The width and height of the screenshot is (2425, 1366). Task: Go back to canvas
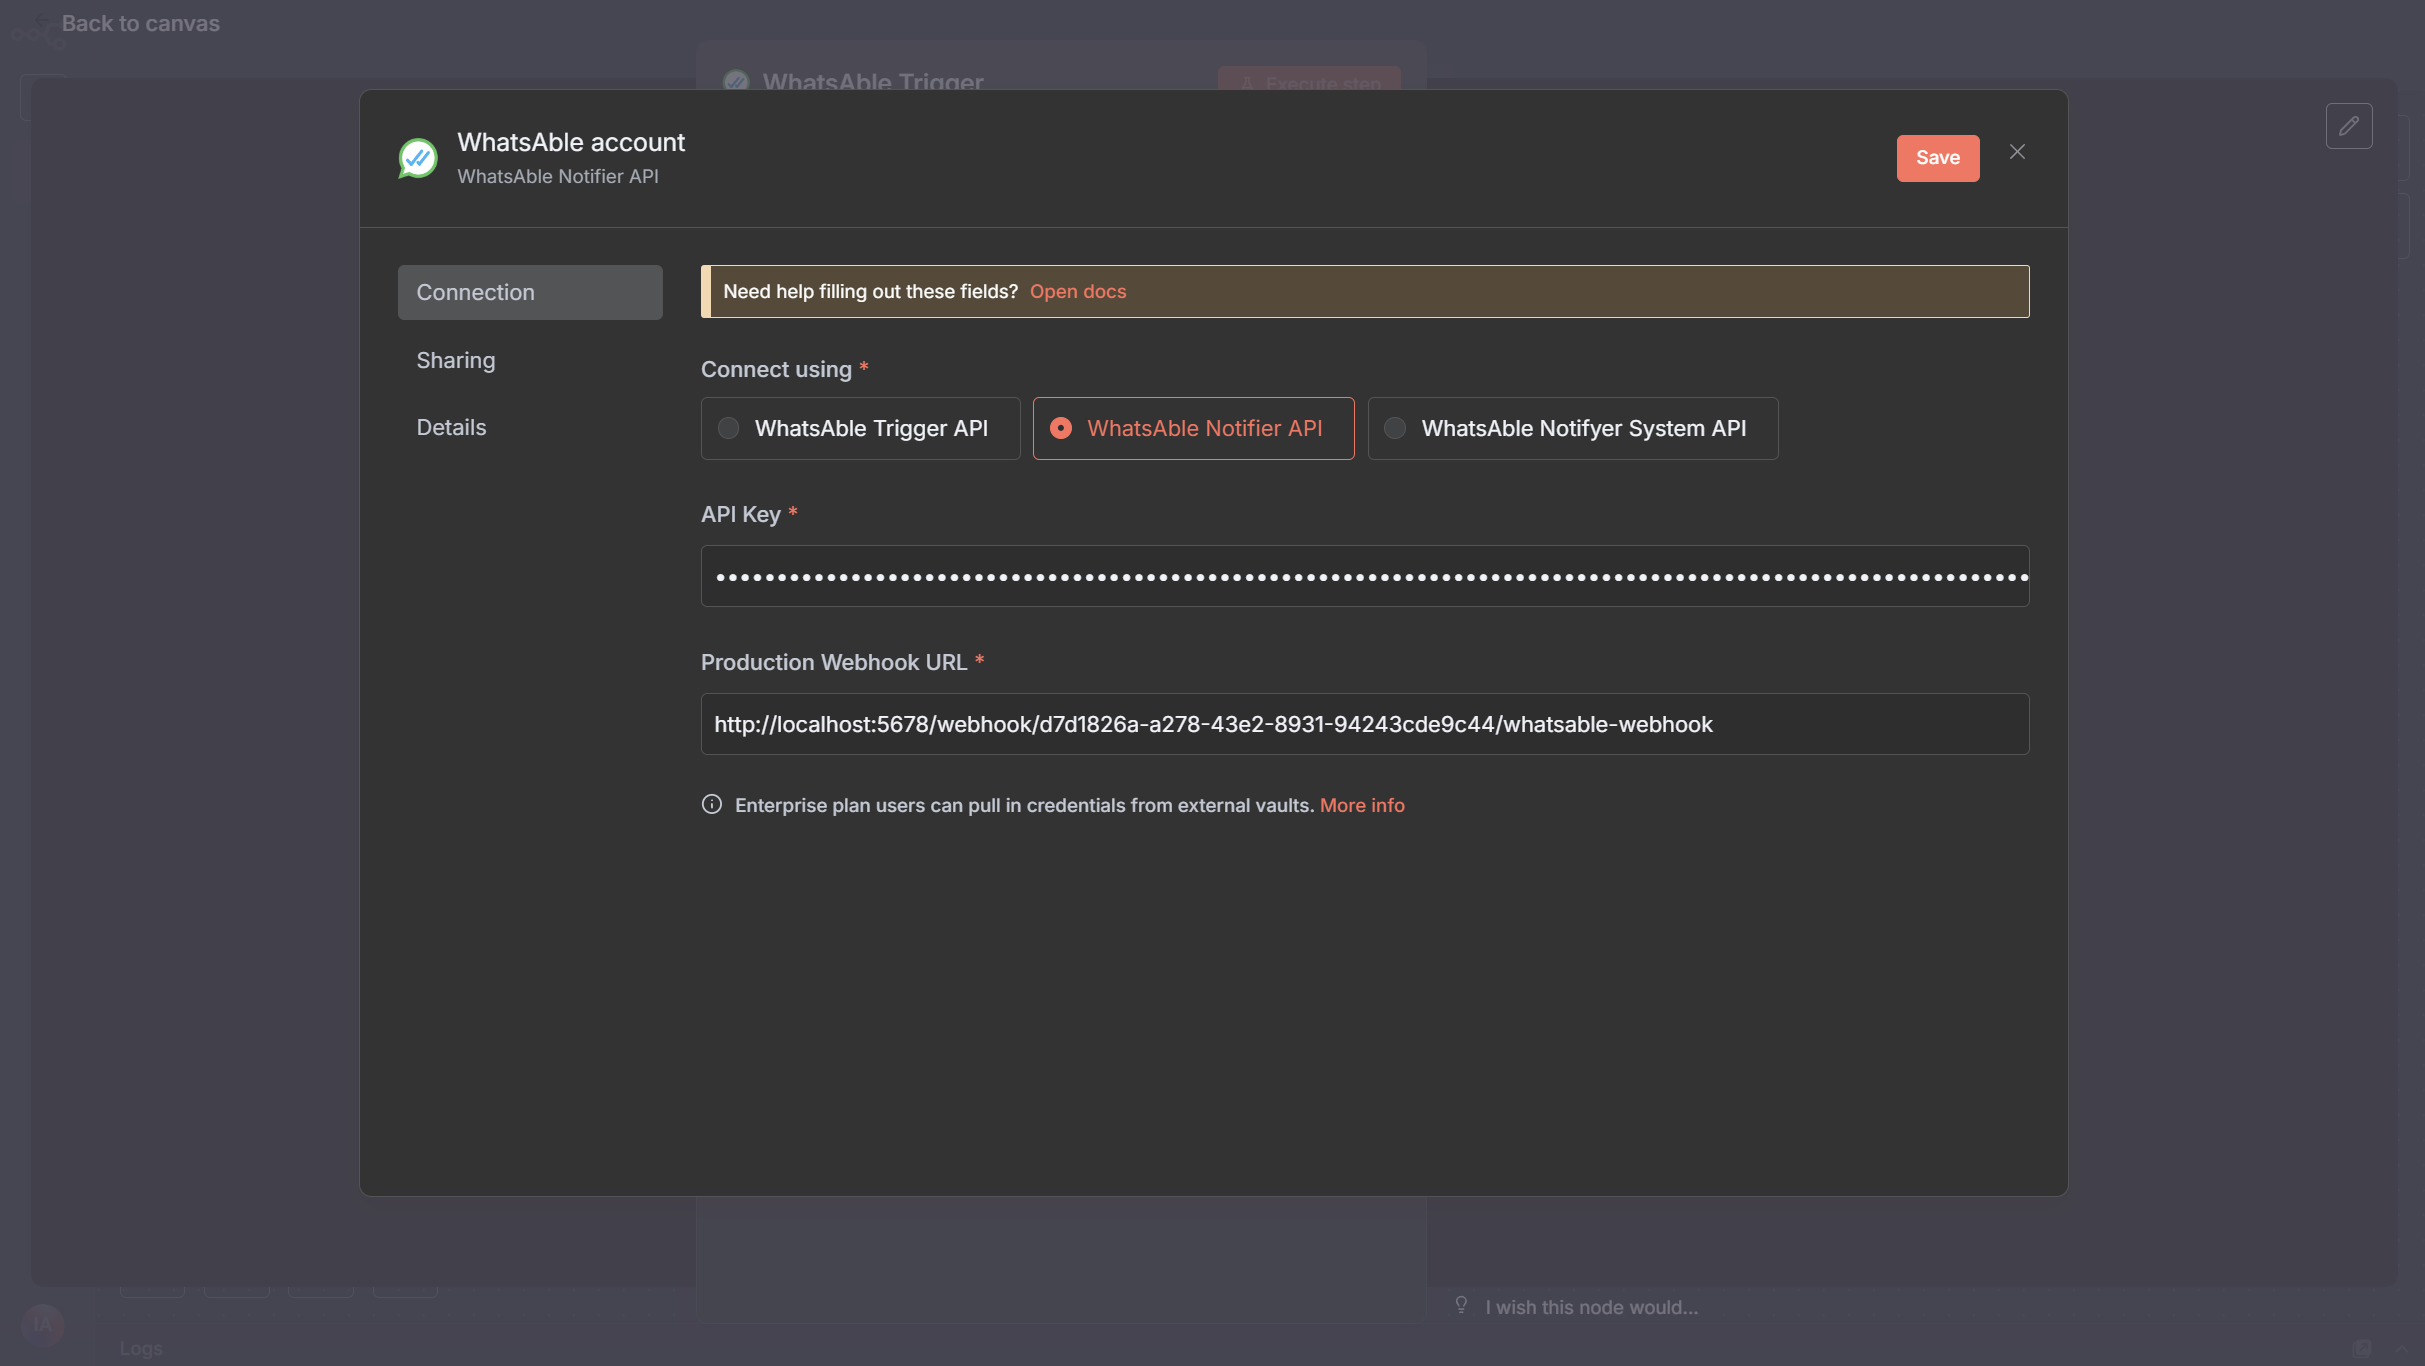tap(140, 23)
